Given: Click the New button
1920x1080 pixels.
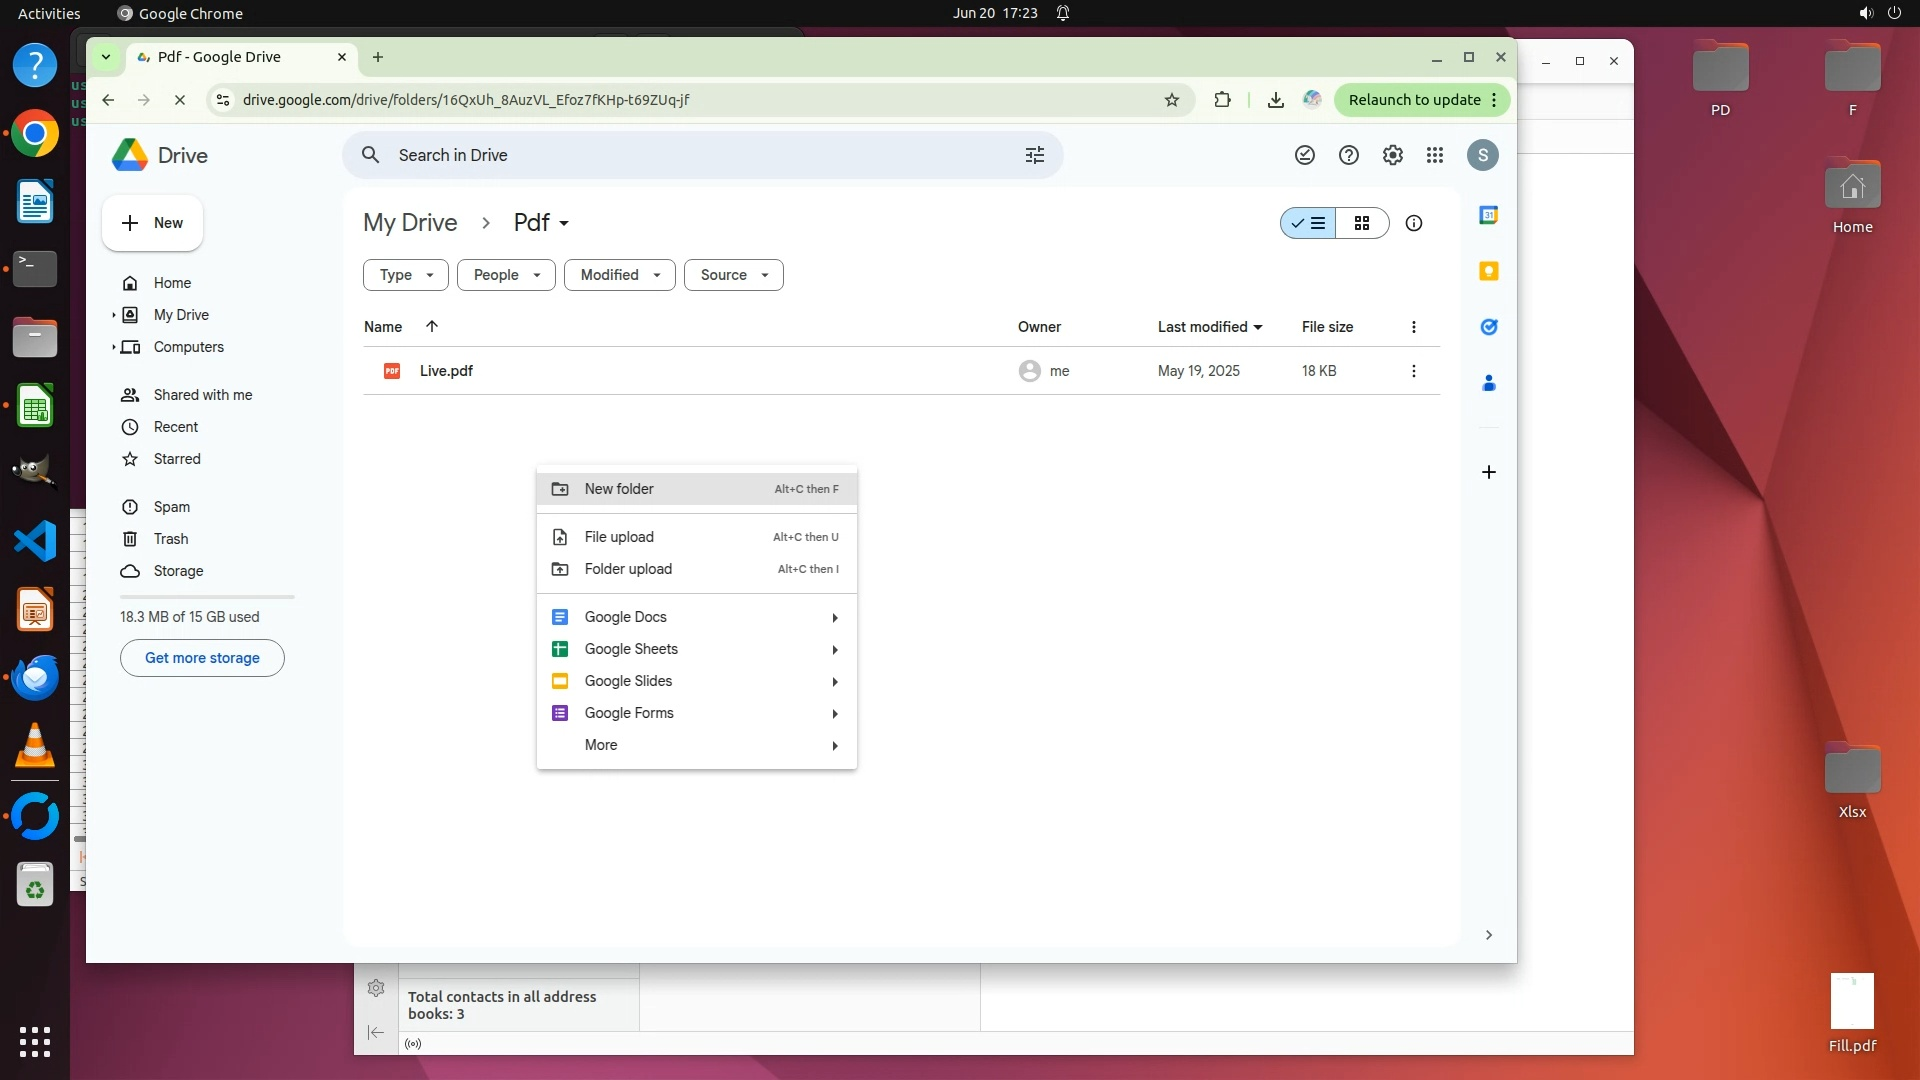Looking at the screenshot, I should point(152,223).
